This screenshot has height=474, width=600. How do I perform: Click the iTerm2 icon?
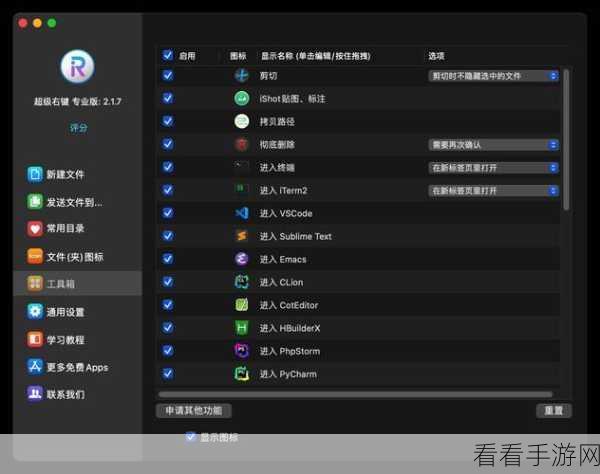[241, 190]
